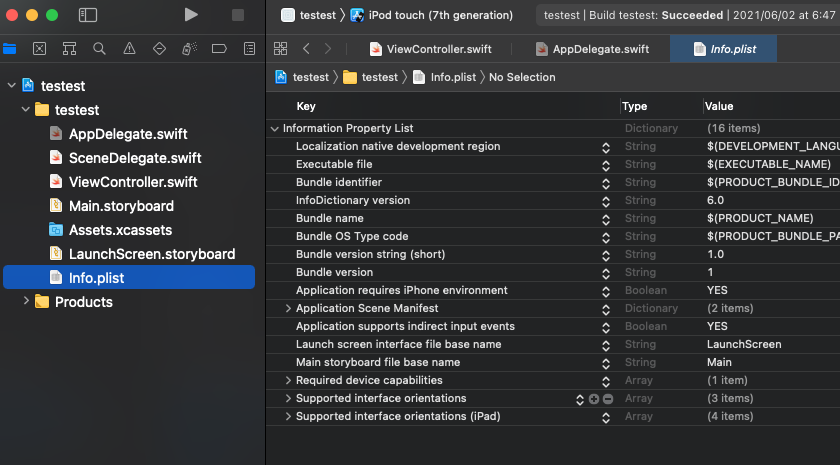Click the Stop build button
Image resolution: width=840 pixels, height=465 pixels.
click(x=238, y=15)
